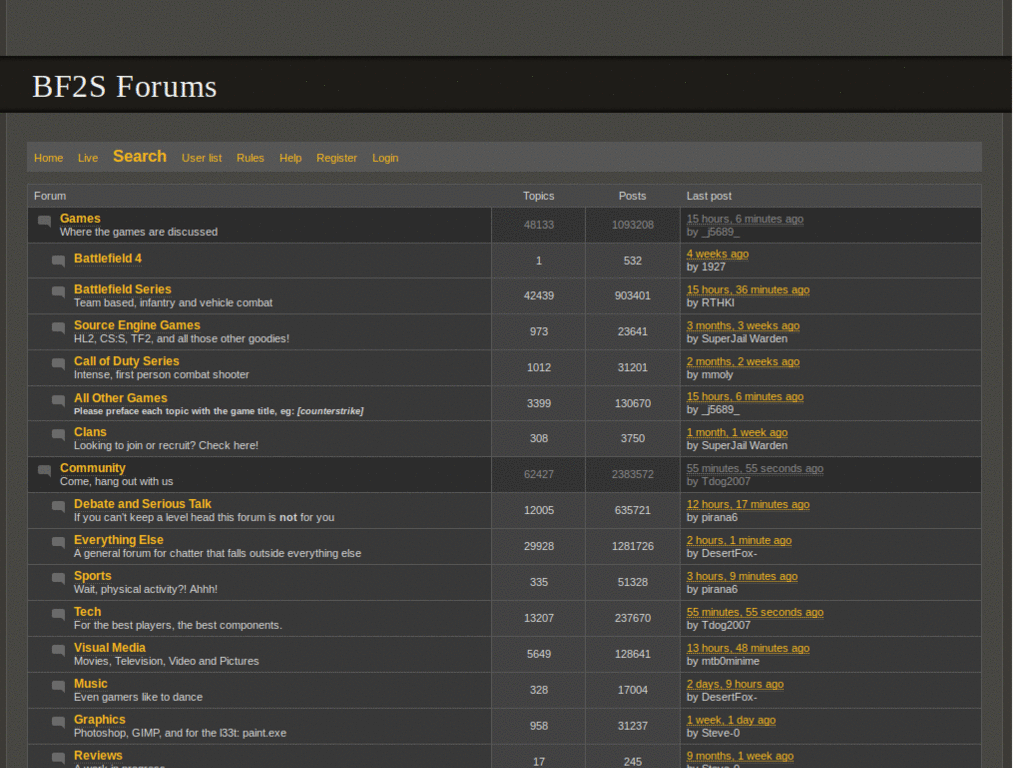This screenshot has height=768, width=1024.
Task: Click the forum icon next to Games category
Action: (x=45, y=222)
